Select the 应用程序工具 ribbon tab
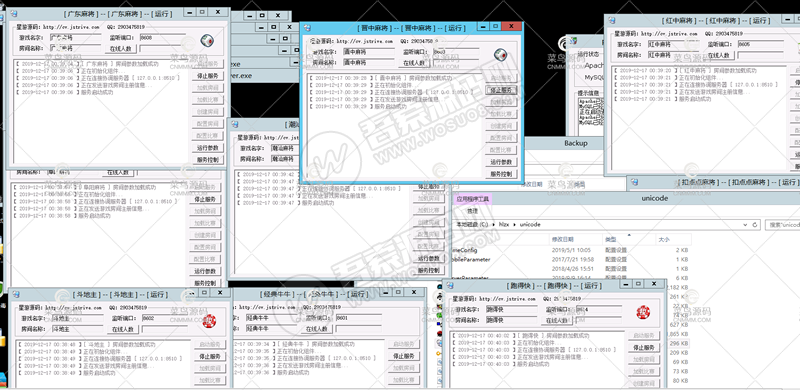The image size is (800, 390). [x=473, y=199]
